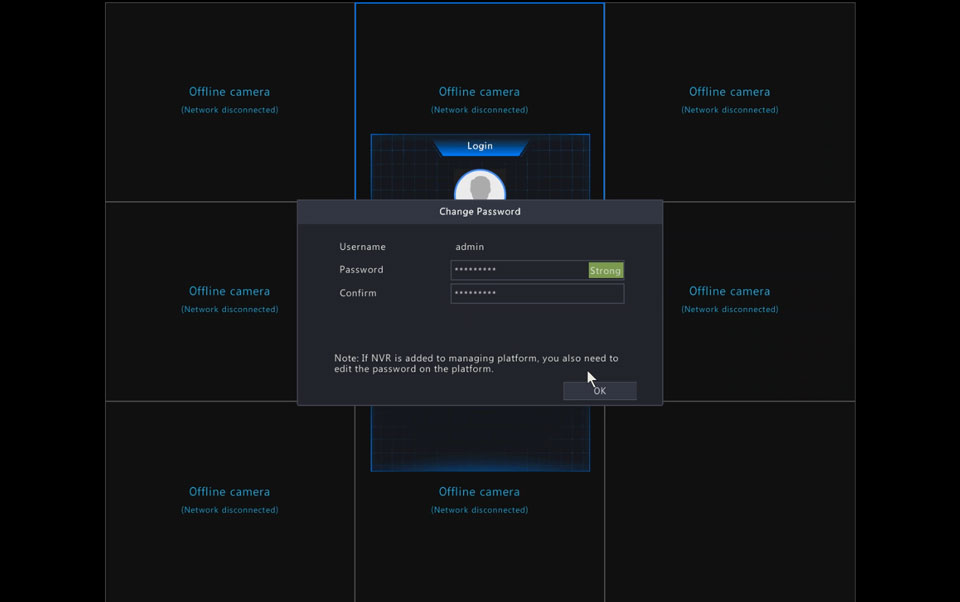
Task: Click the user avatar icon under Login
Action: (x=480, y=187)
